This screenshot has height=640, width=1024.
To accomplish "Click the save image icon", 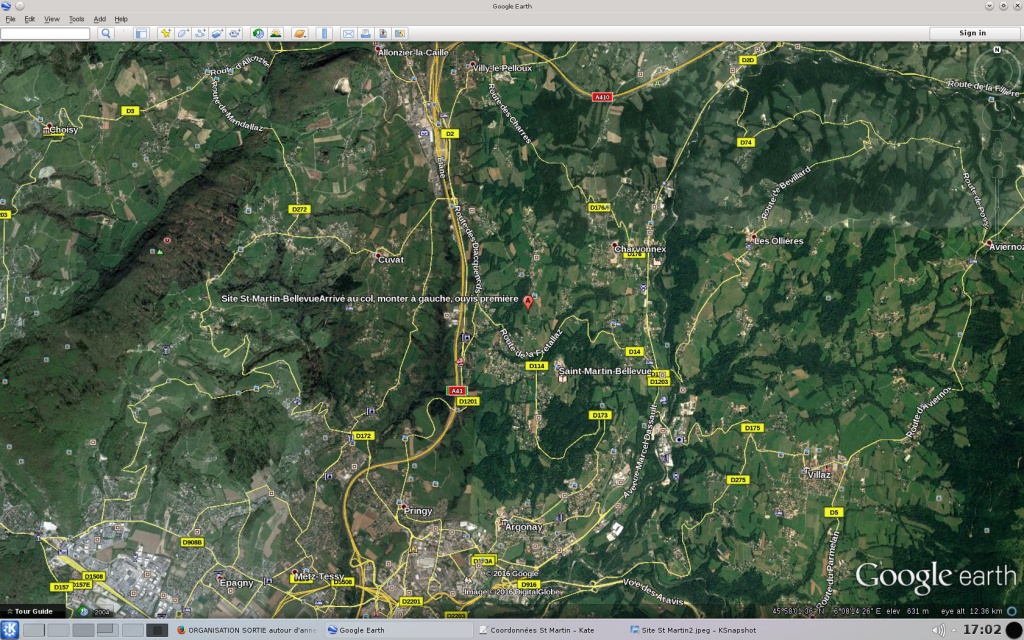I will (x=383, y=33).
